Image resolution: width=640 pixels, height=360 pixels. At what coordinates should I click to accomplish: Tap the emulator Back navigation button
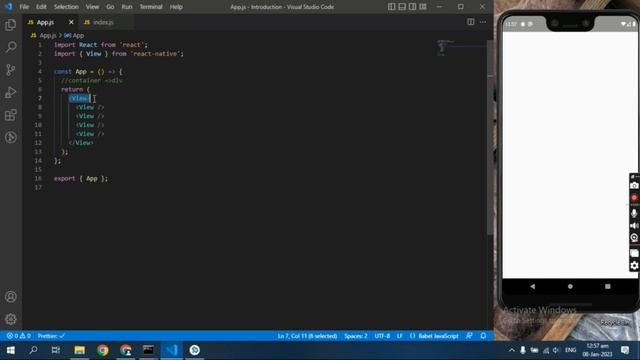click(x=532, y=287)
